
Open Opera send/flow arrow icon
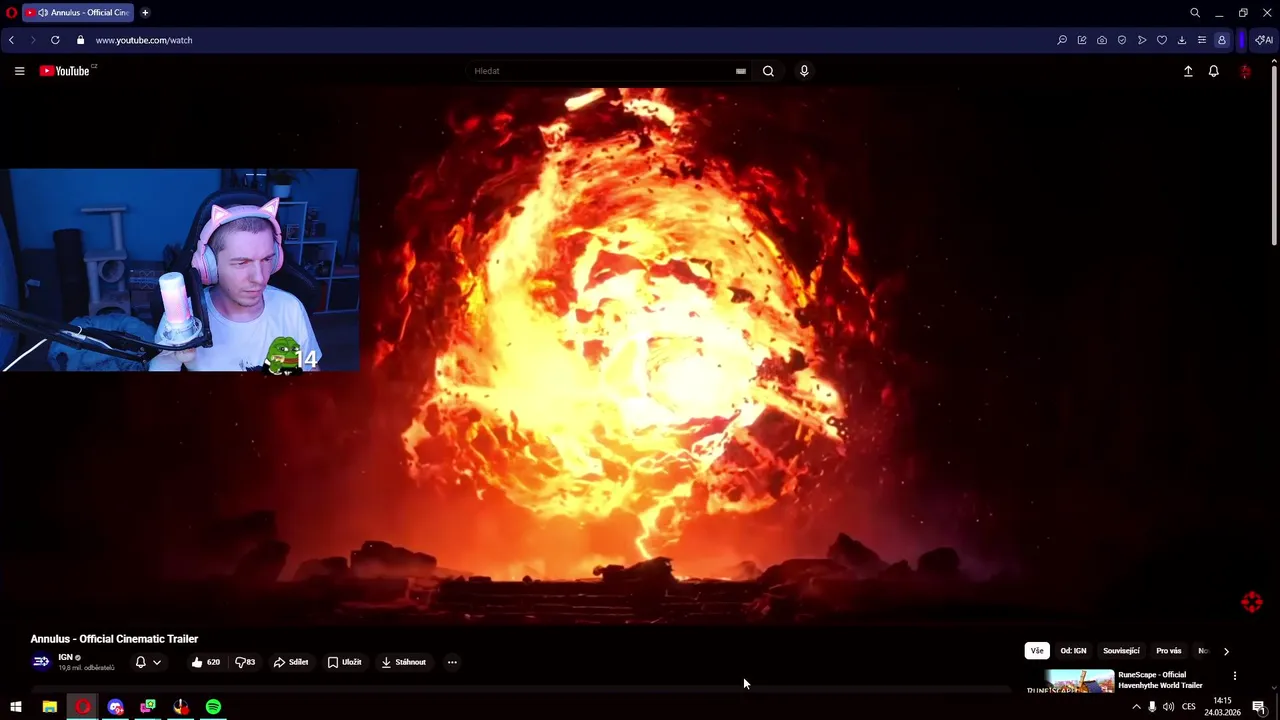pos(1142,40)
